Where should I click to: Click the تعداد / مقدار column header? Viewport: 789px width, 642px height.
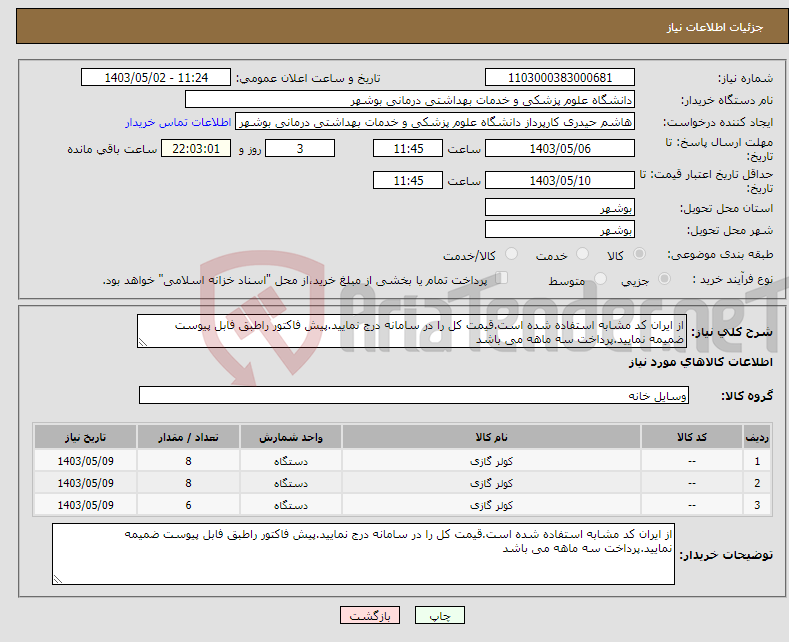[x=188, y=437]
